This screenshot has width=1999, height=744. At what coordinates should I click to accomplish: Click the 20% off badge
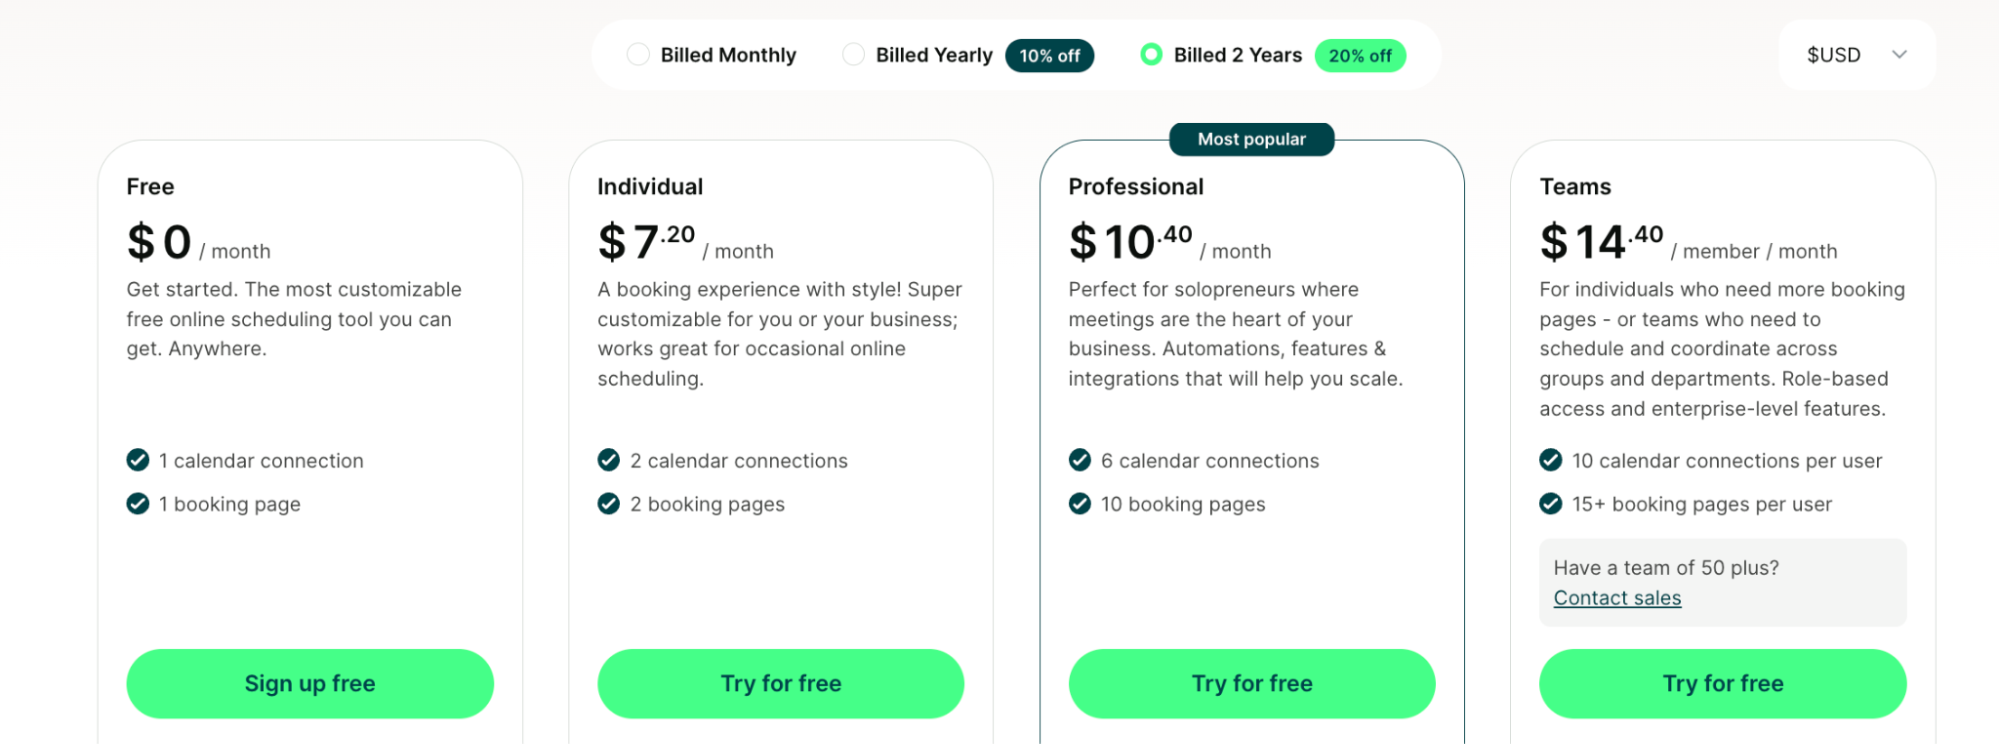pos(1360,56)
